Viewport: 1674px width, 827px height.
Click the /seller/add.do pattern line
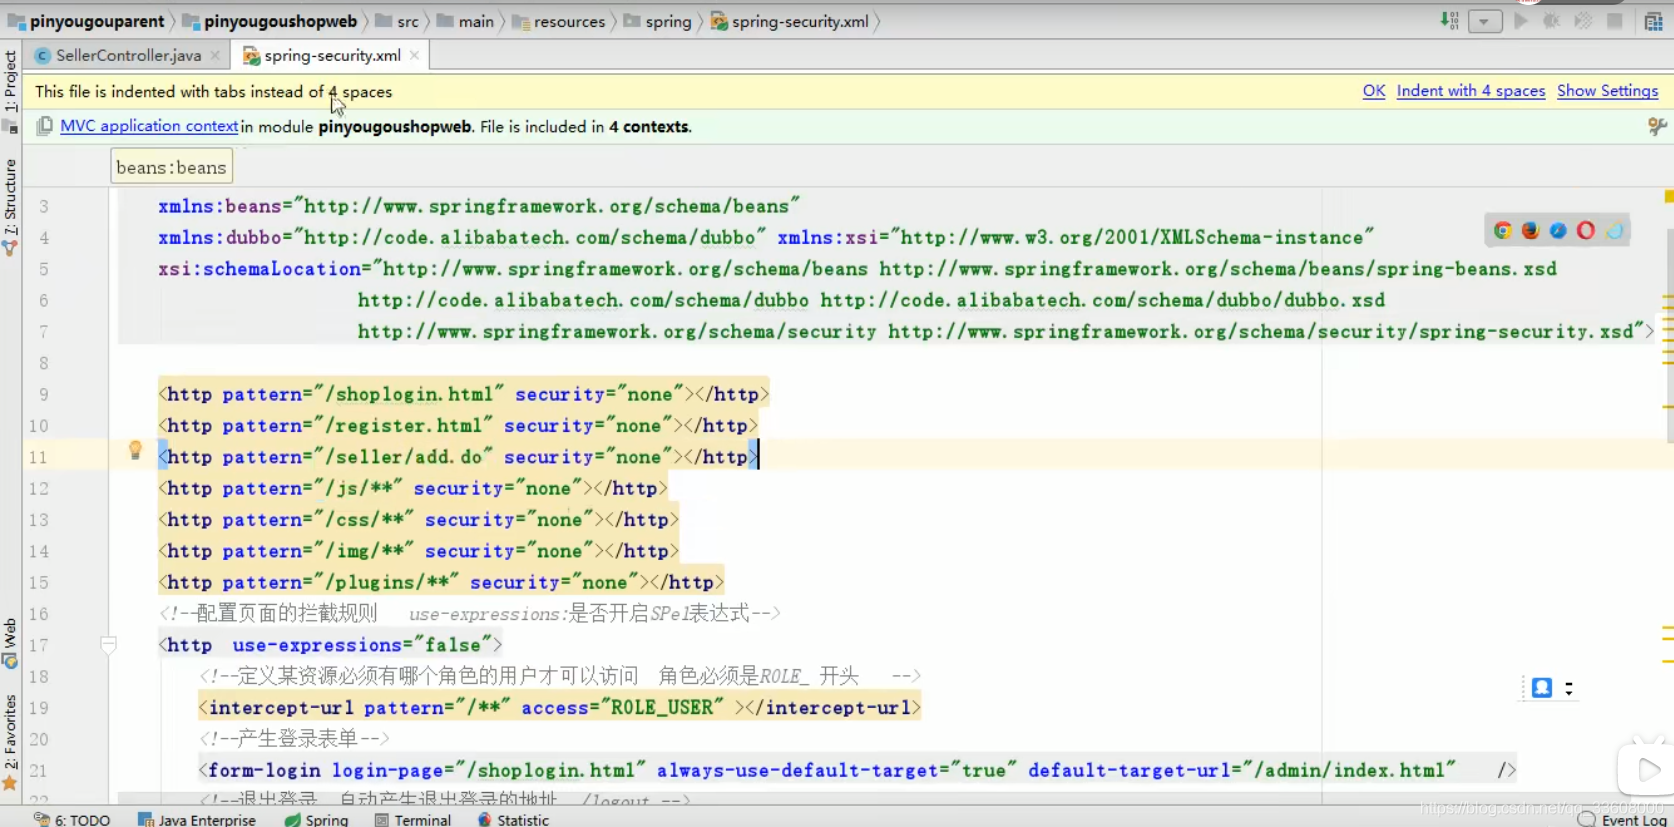click(x=458, y=457)
